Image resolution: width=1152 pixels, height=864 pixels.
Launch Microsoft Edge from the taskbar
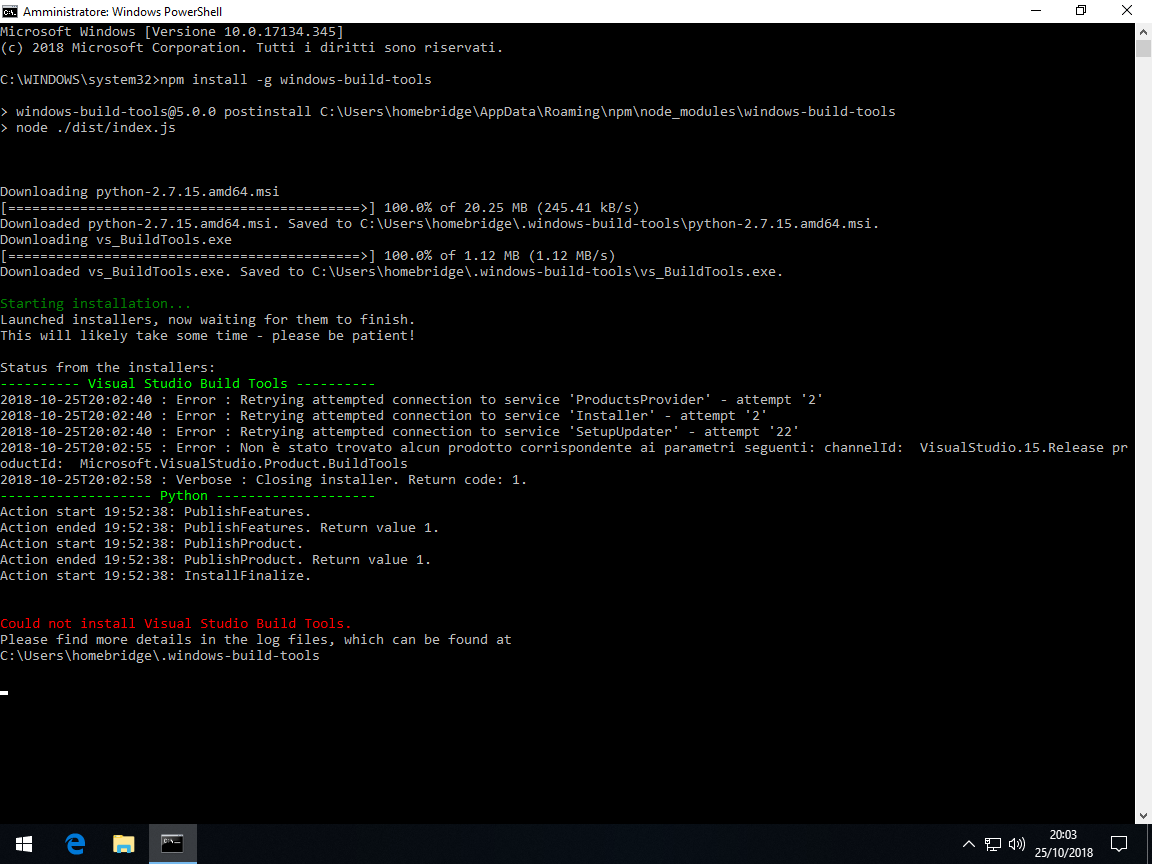75,843
